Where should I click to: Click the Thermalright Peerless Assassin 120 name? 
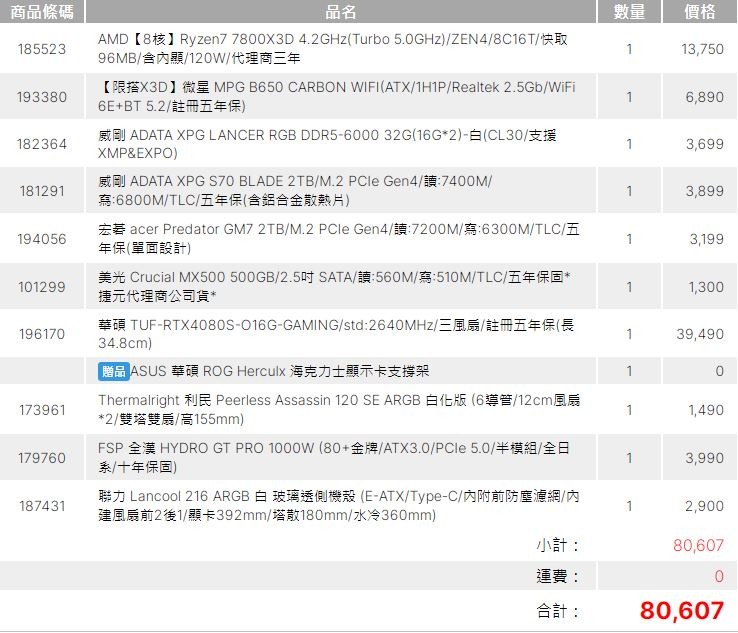tap(339, 409)
